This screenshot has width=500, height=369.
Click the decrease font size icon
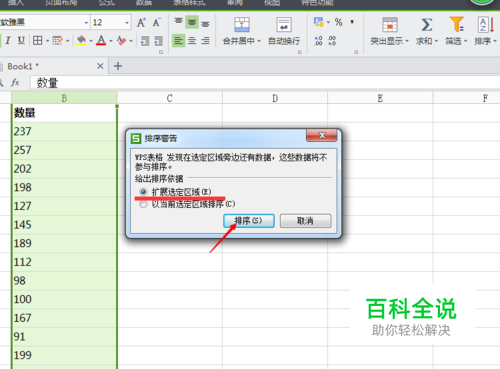coord(156,23)
